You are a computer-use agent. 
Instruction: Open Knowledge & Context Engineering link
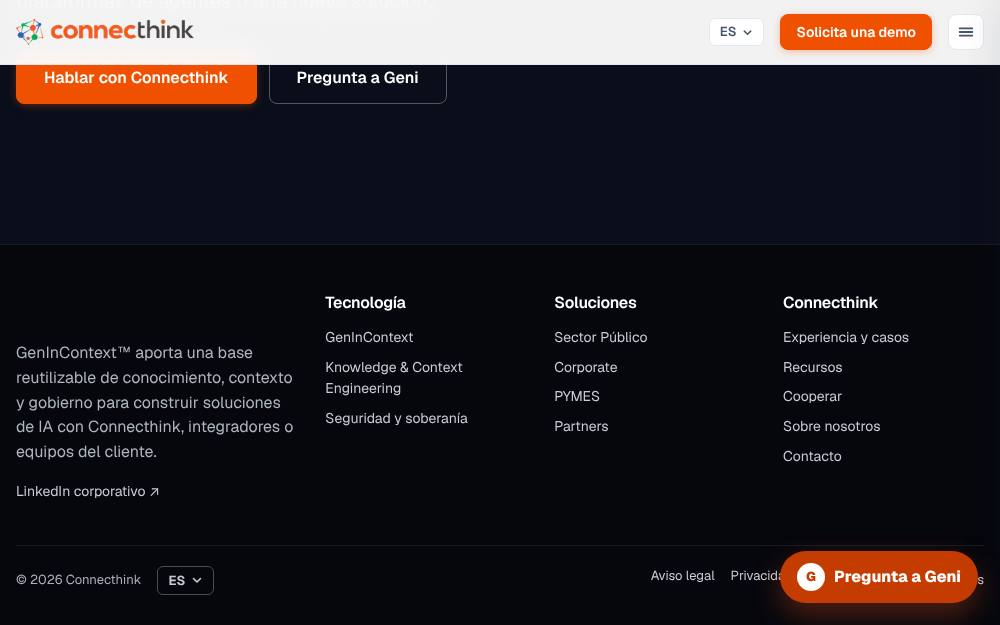[393, 378]
